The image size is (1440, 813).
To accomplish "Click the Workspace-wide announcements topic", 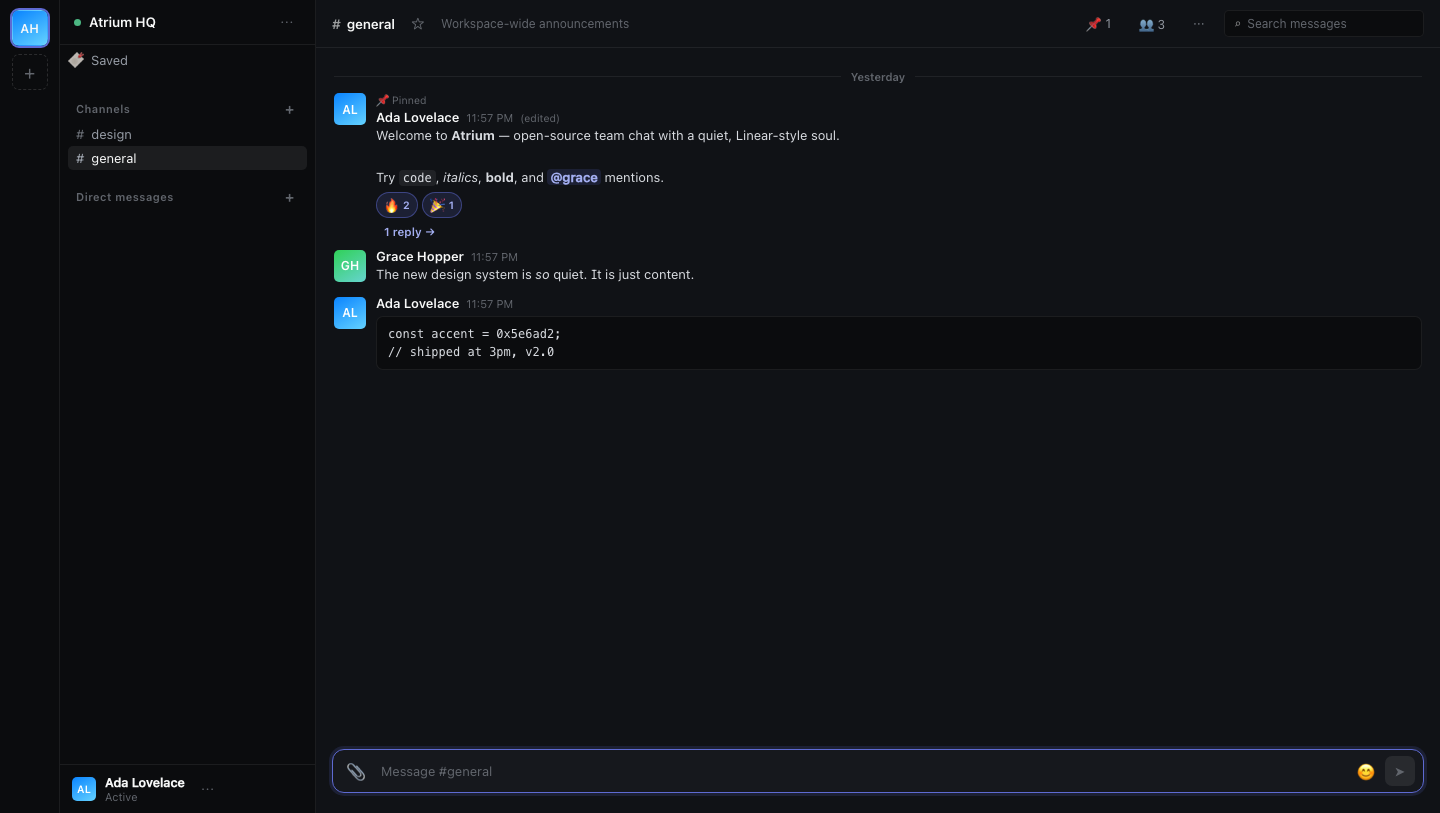I will 535,24.
